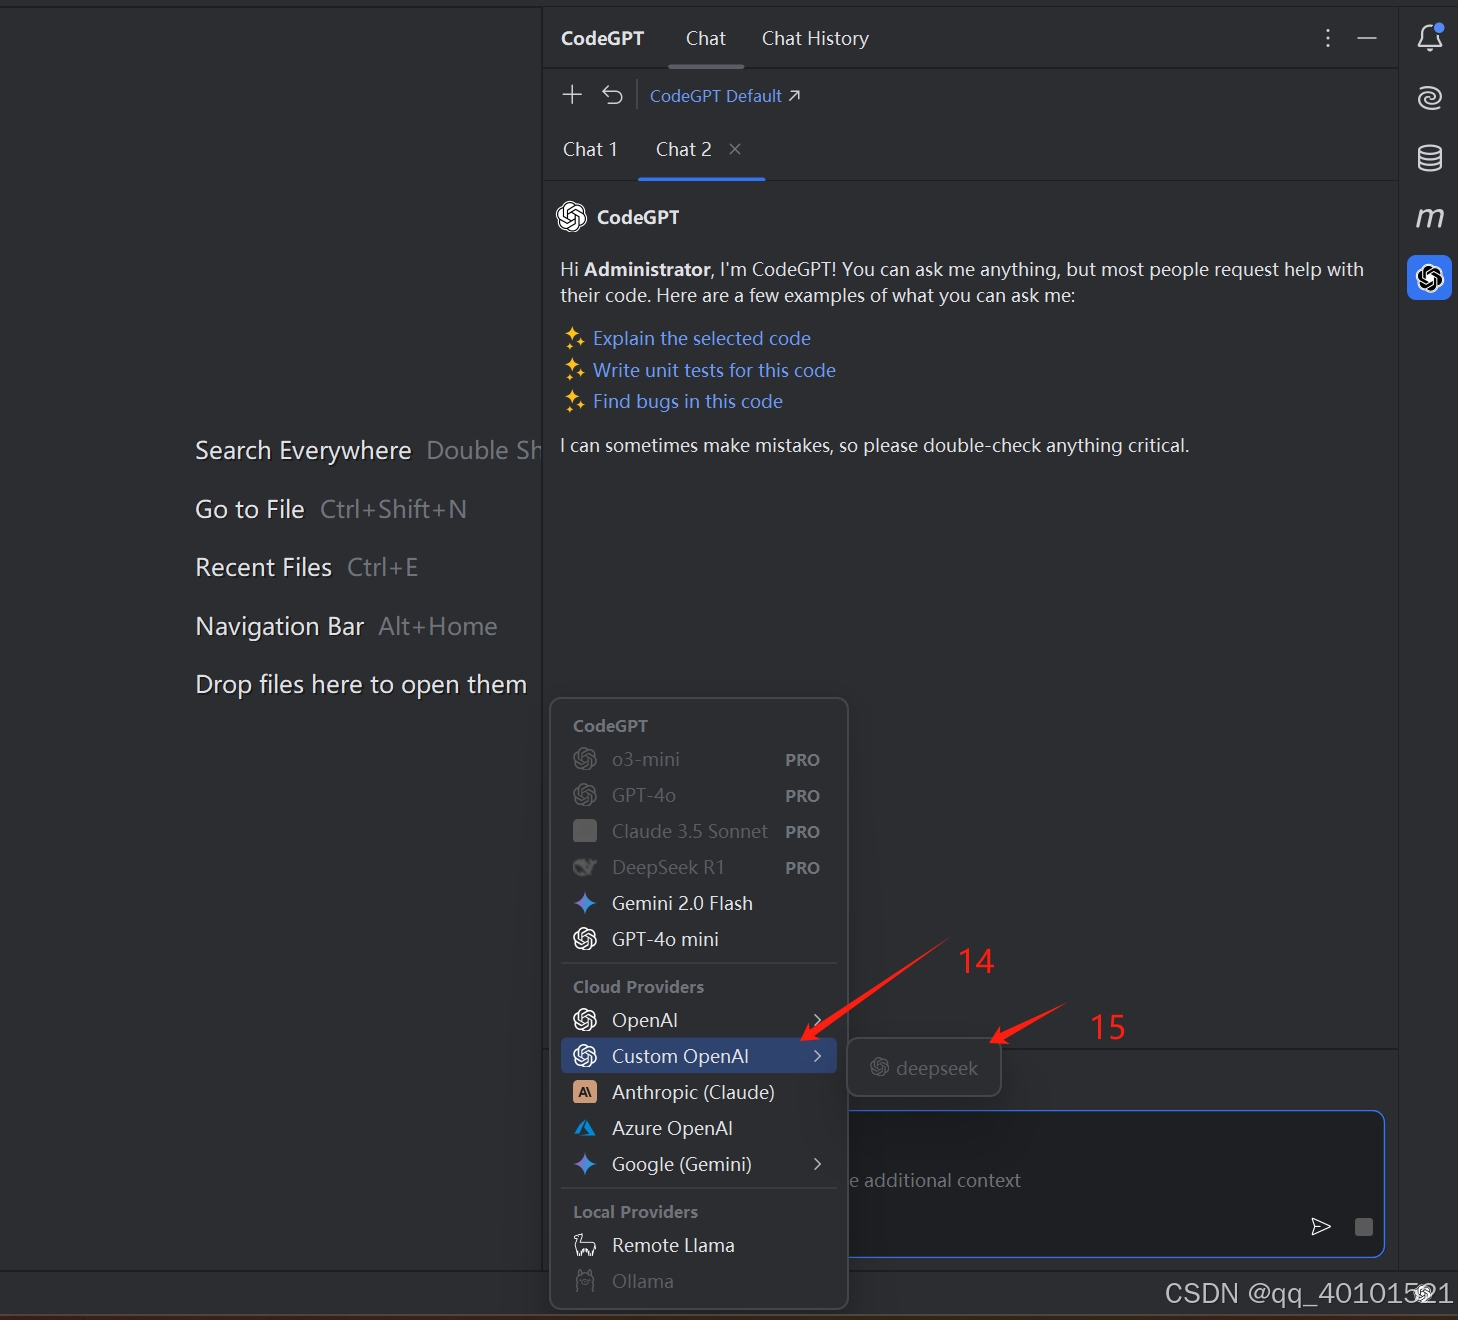1458x1320 pixels.
Task: Click the Go to File hint text
Action: [250, 509]
